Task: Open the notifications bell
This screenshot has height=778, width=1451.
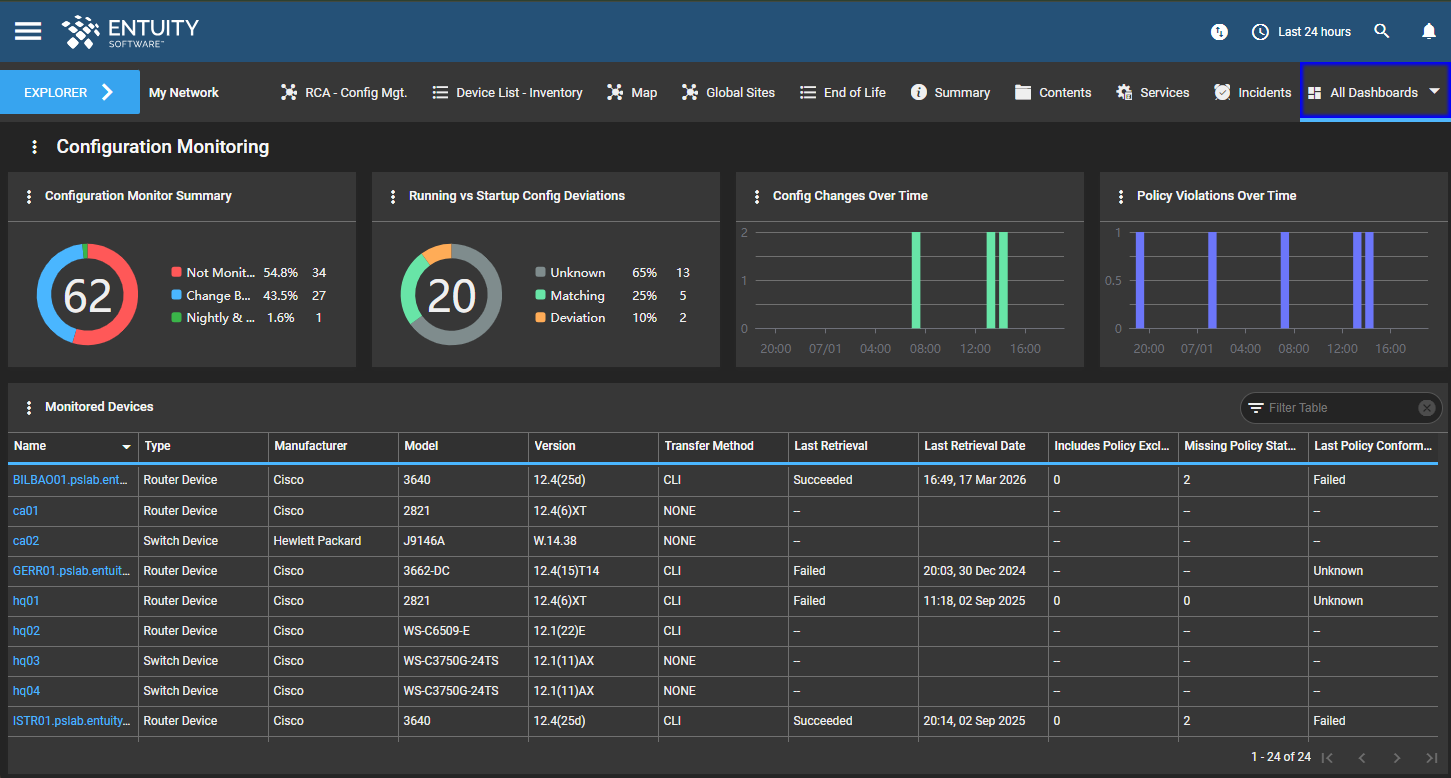Action: point(1429,31)
